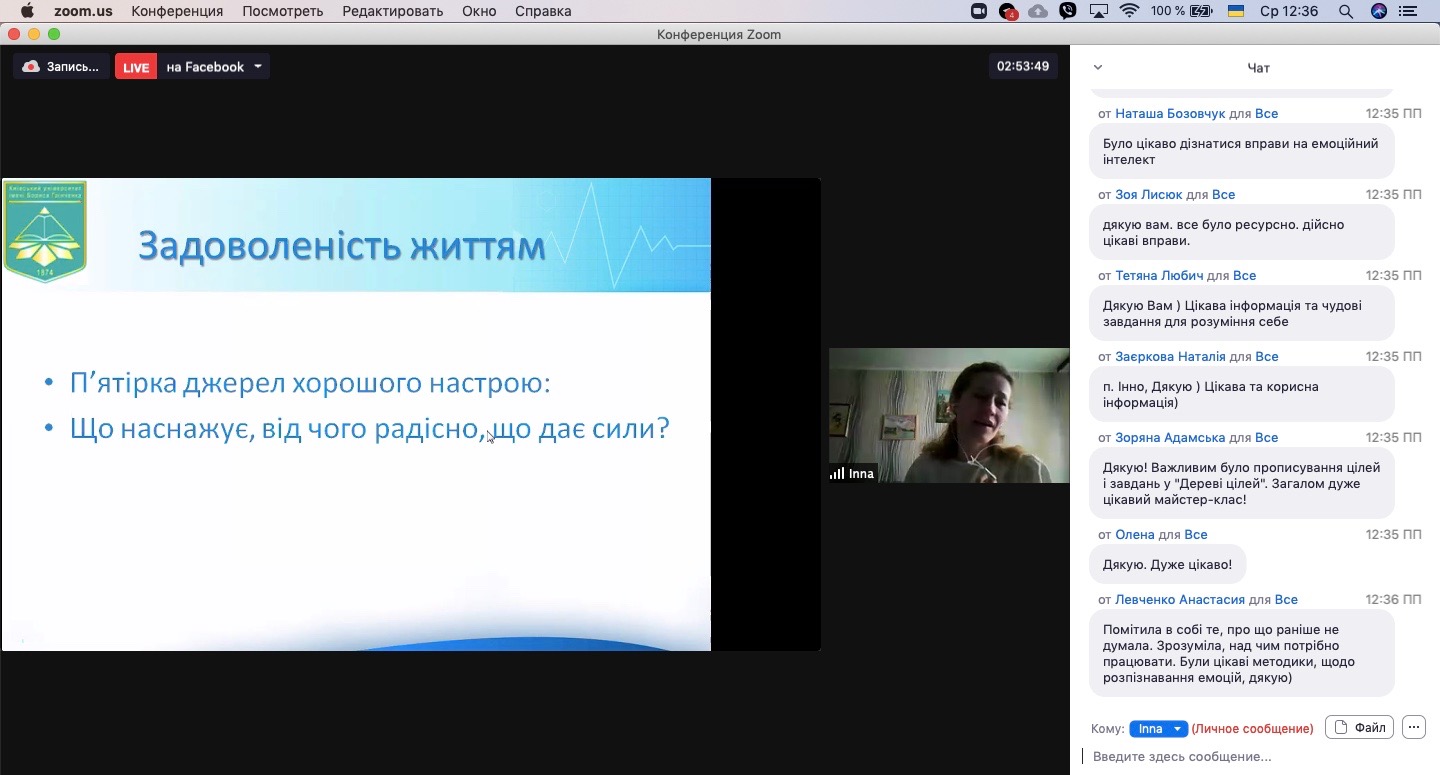The width and height of the screenshot is (1440, 775).
Task: Click the Zoom camera icon in the menu bar
Action: [x=979, y=11]
